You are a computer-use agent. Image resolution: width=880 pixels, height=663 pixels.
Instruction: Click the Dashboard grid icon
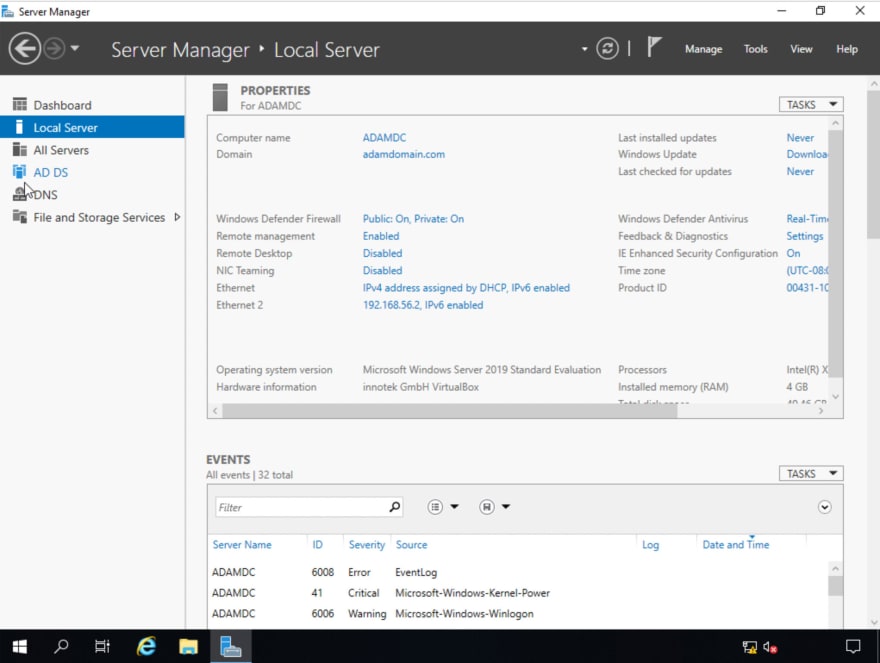[20, 104]
